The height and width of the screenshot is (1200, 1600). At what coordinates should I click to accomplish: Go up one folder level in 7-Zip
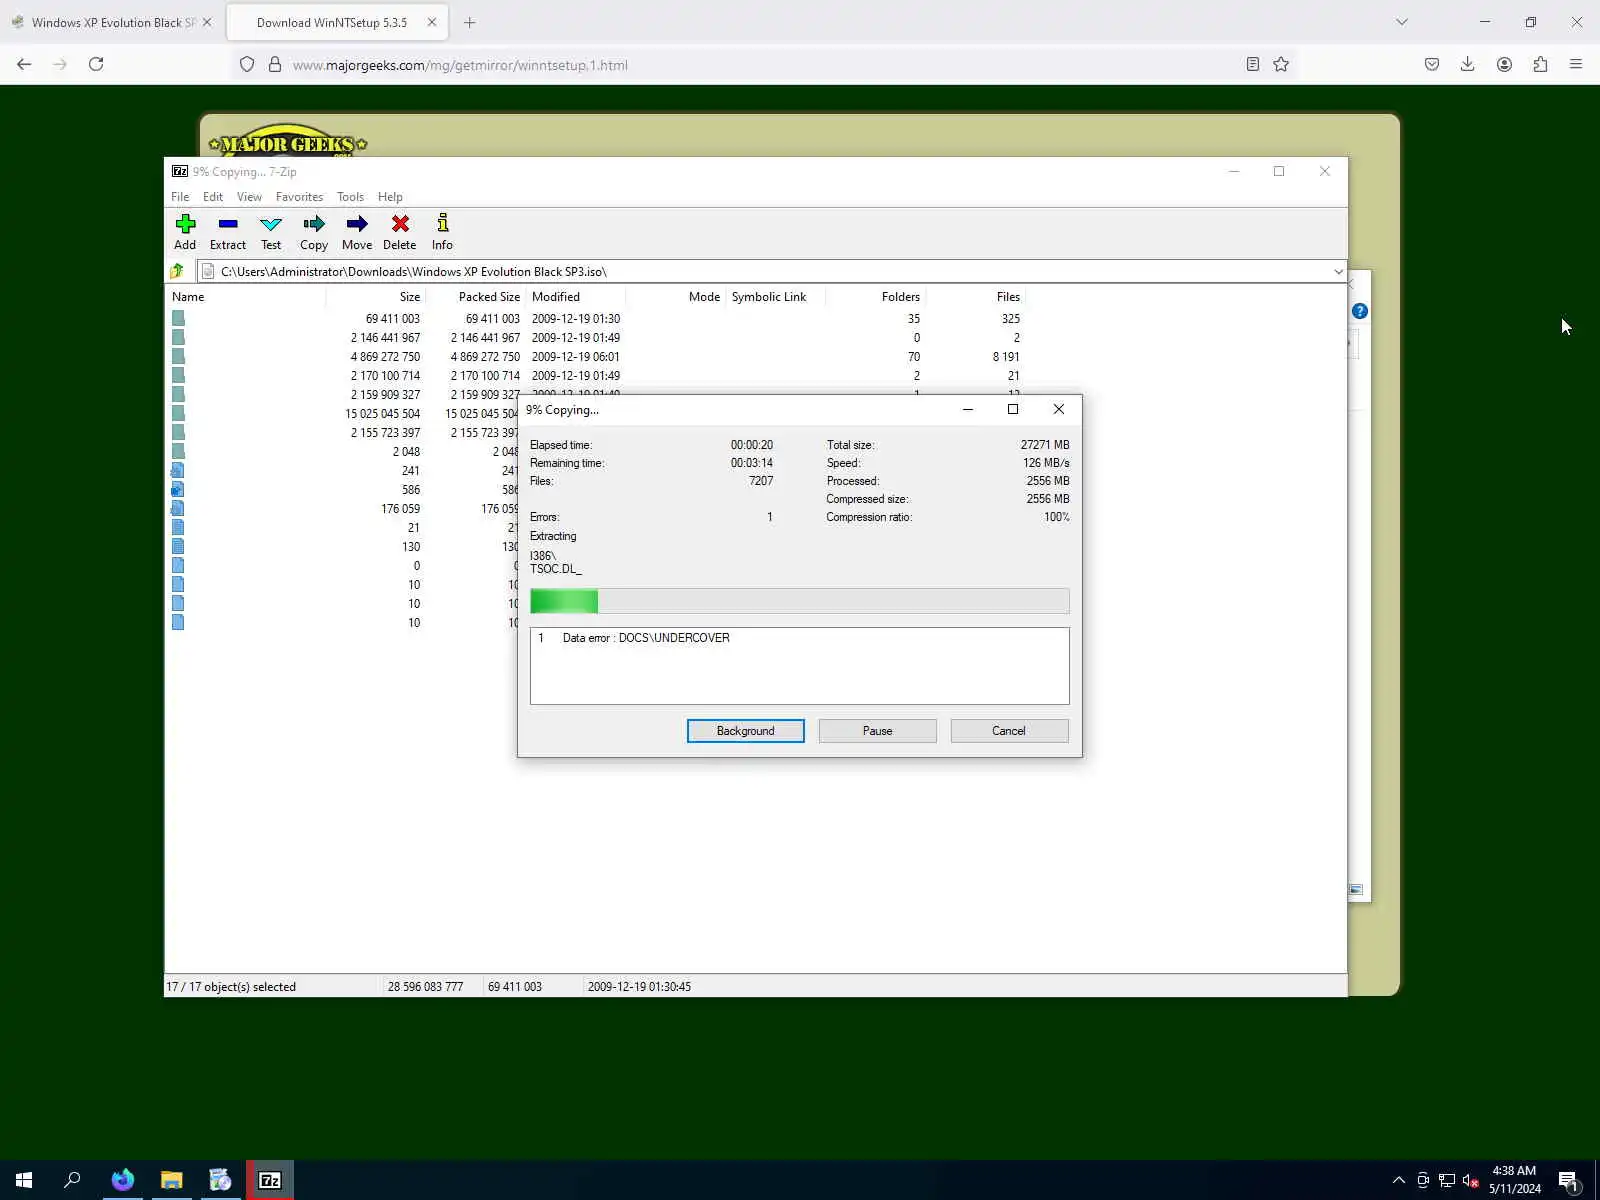pyautogui.click(x=178, y=271)
